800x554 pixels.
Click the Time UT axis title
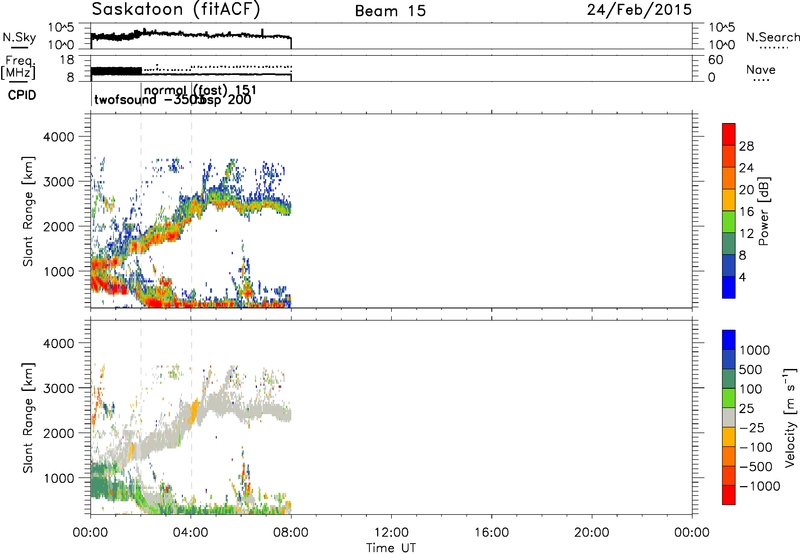click(391, 548)
